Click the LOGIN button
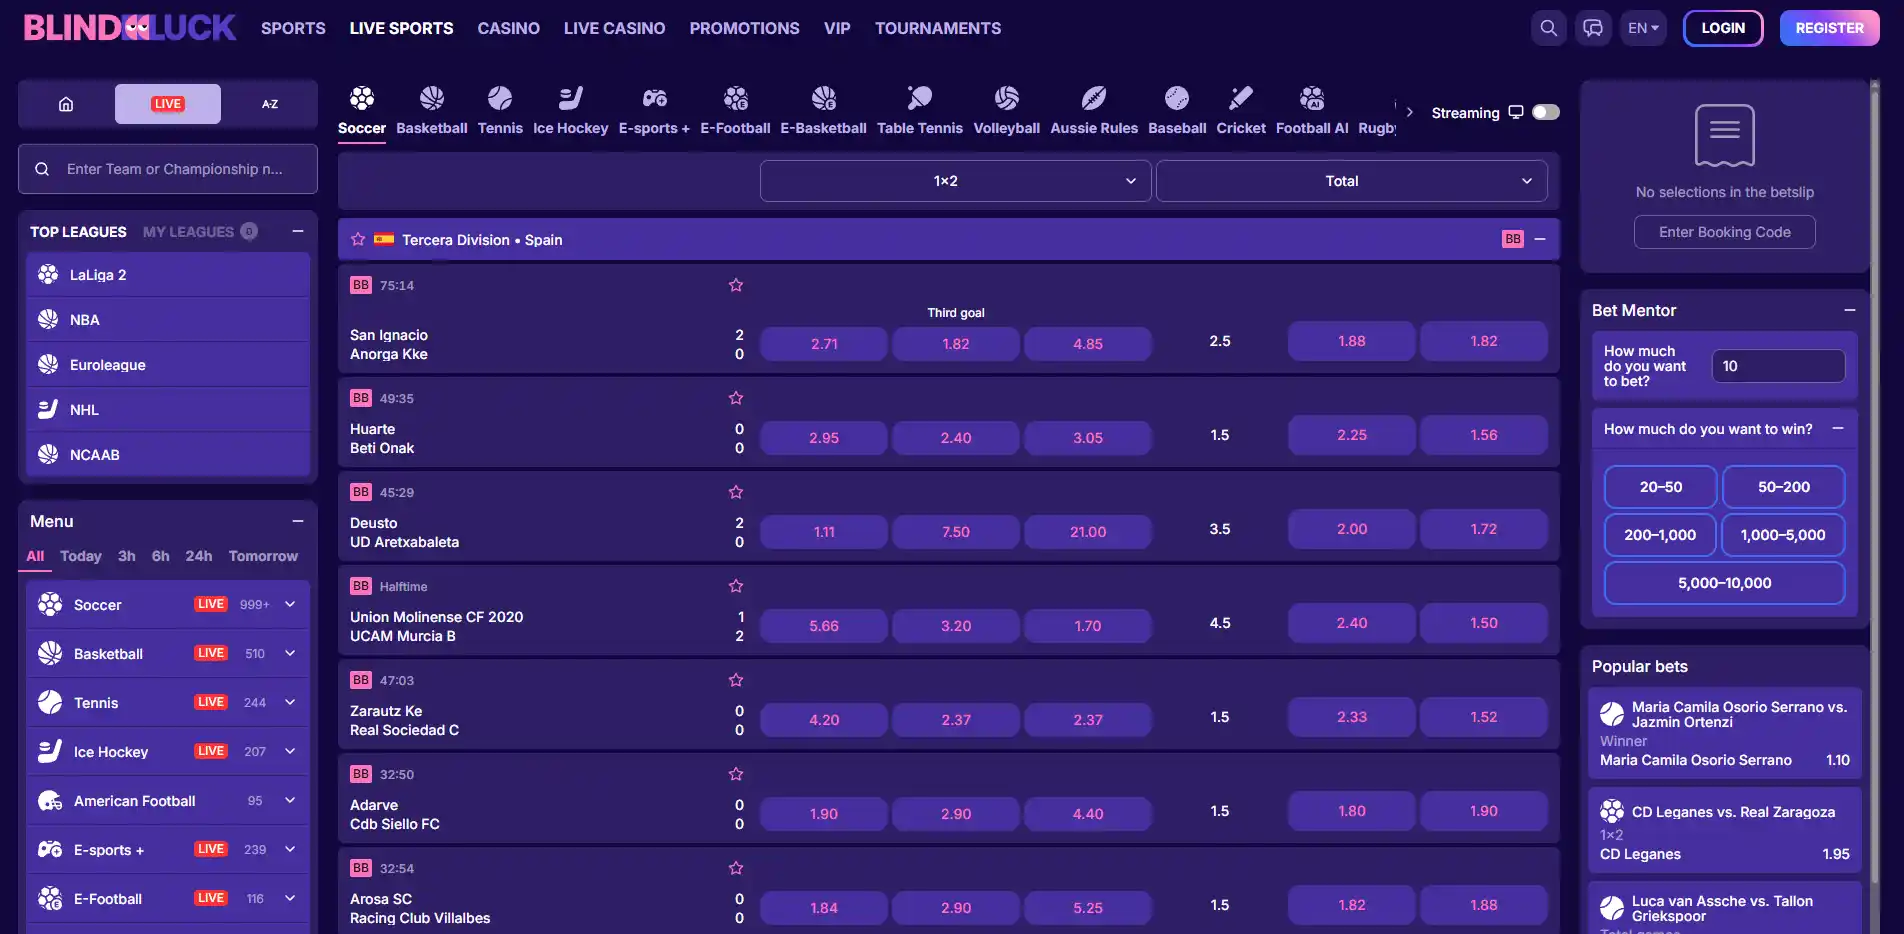1904x934 pixels. pyautogui.click(x=1723, y=28)
